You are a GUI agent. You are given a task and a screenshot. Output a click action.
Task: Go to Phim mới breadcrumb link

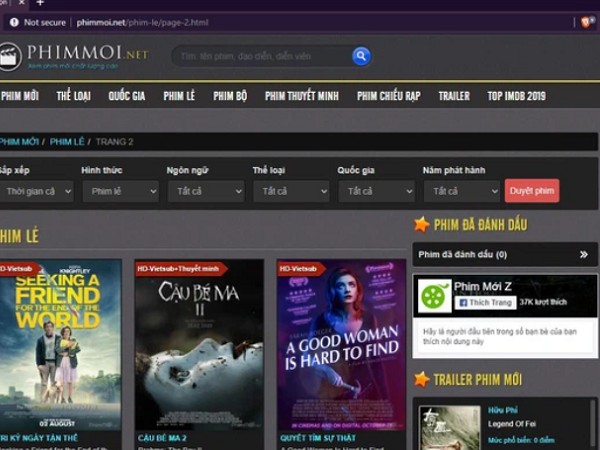point(19,142)
